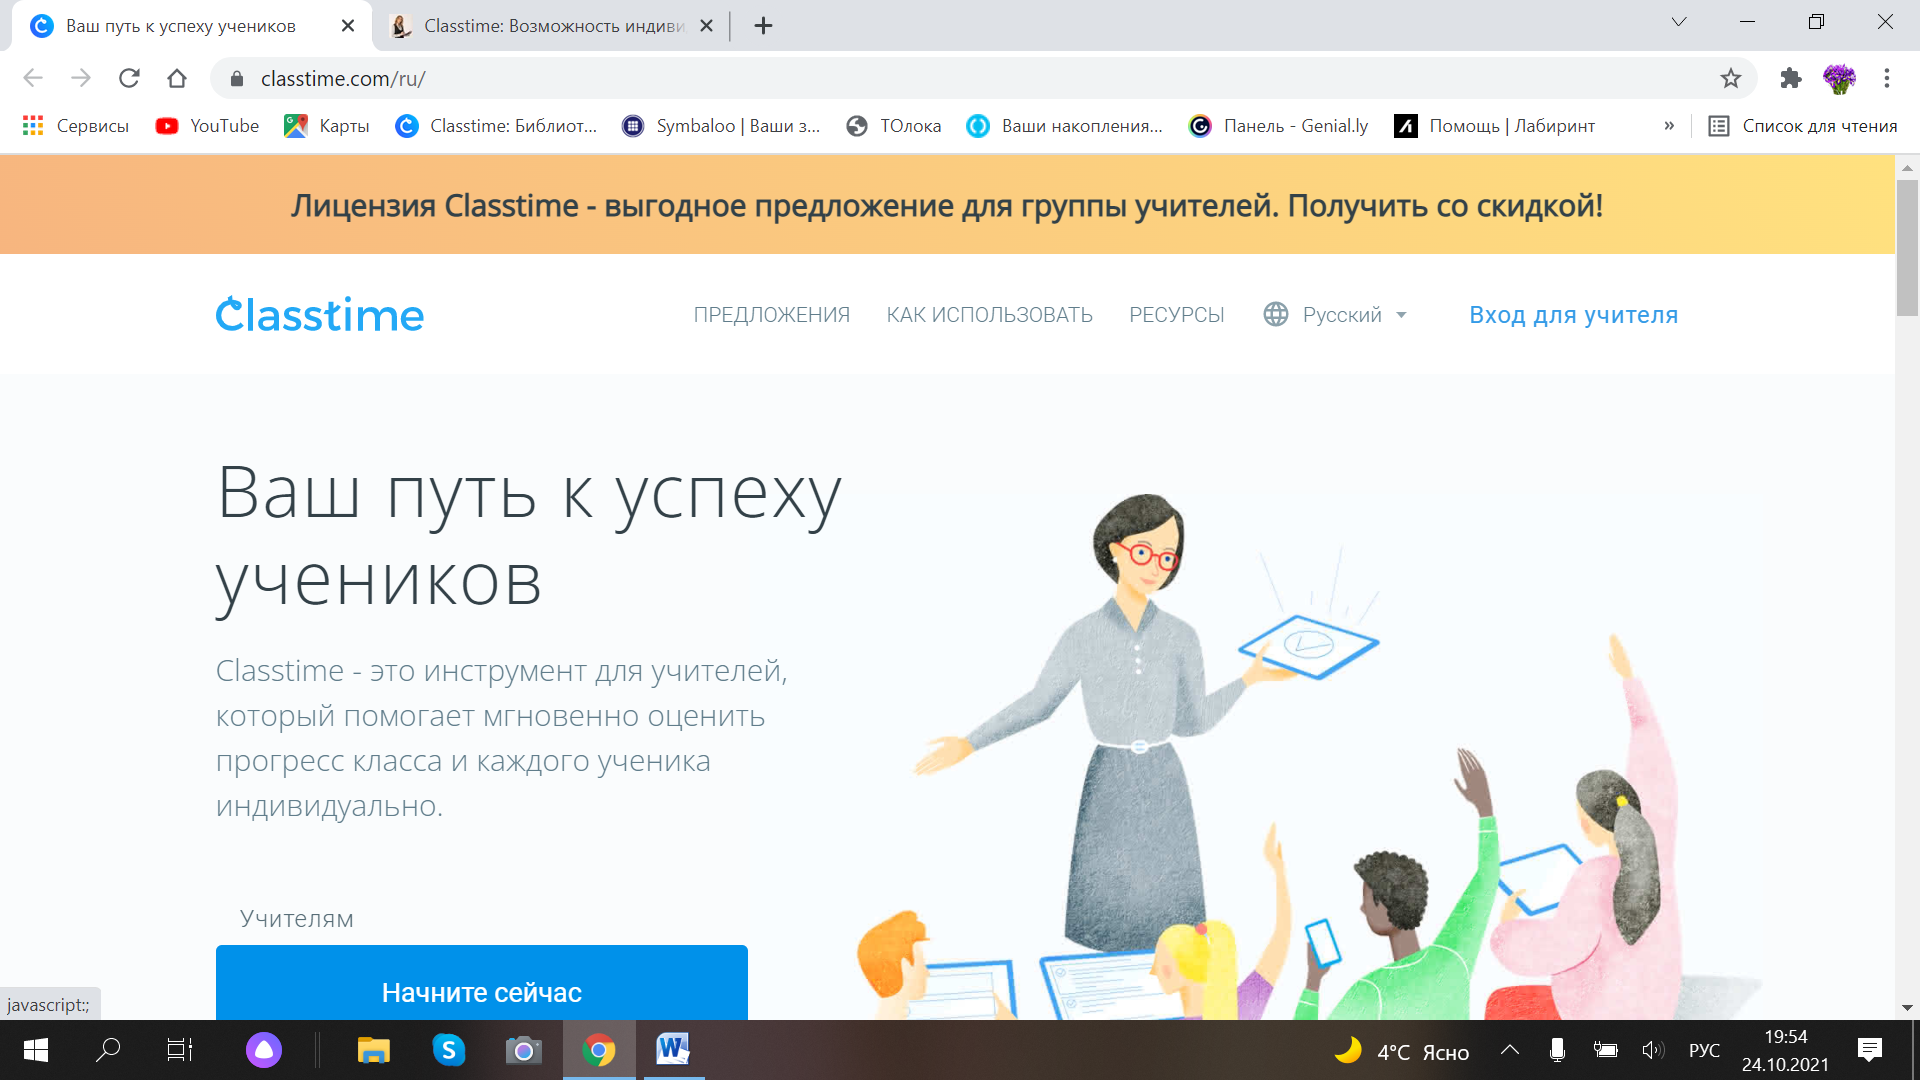Screen dimensions: 1920x1080
Task: Open the purple Alice assistant icon
Action: pos(264,1050)
